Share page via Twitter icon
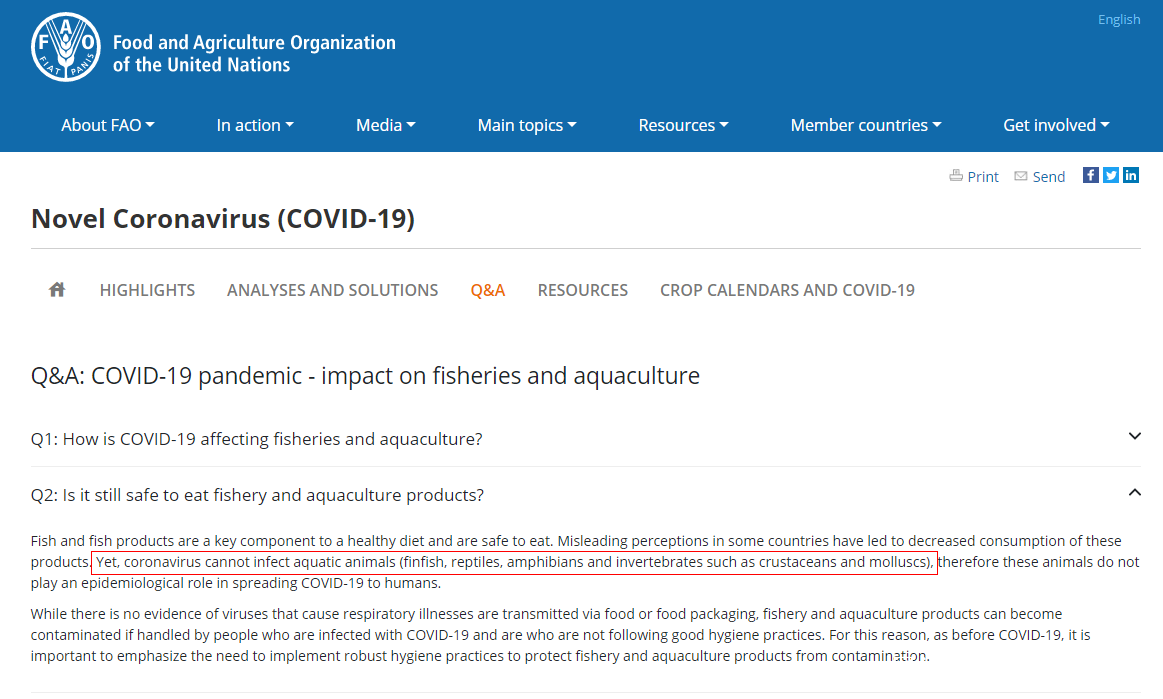Screen dimensions: 1163x699 (x=1111, y=175)
